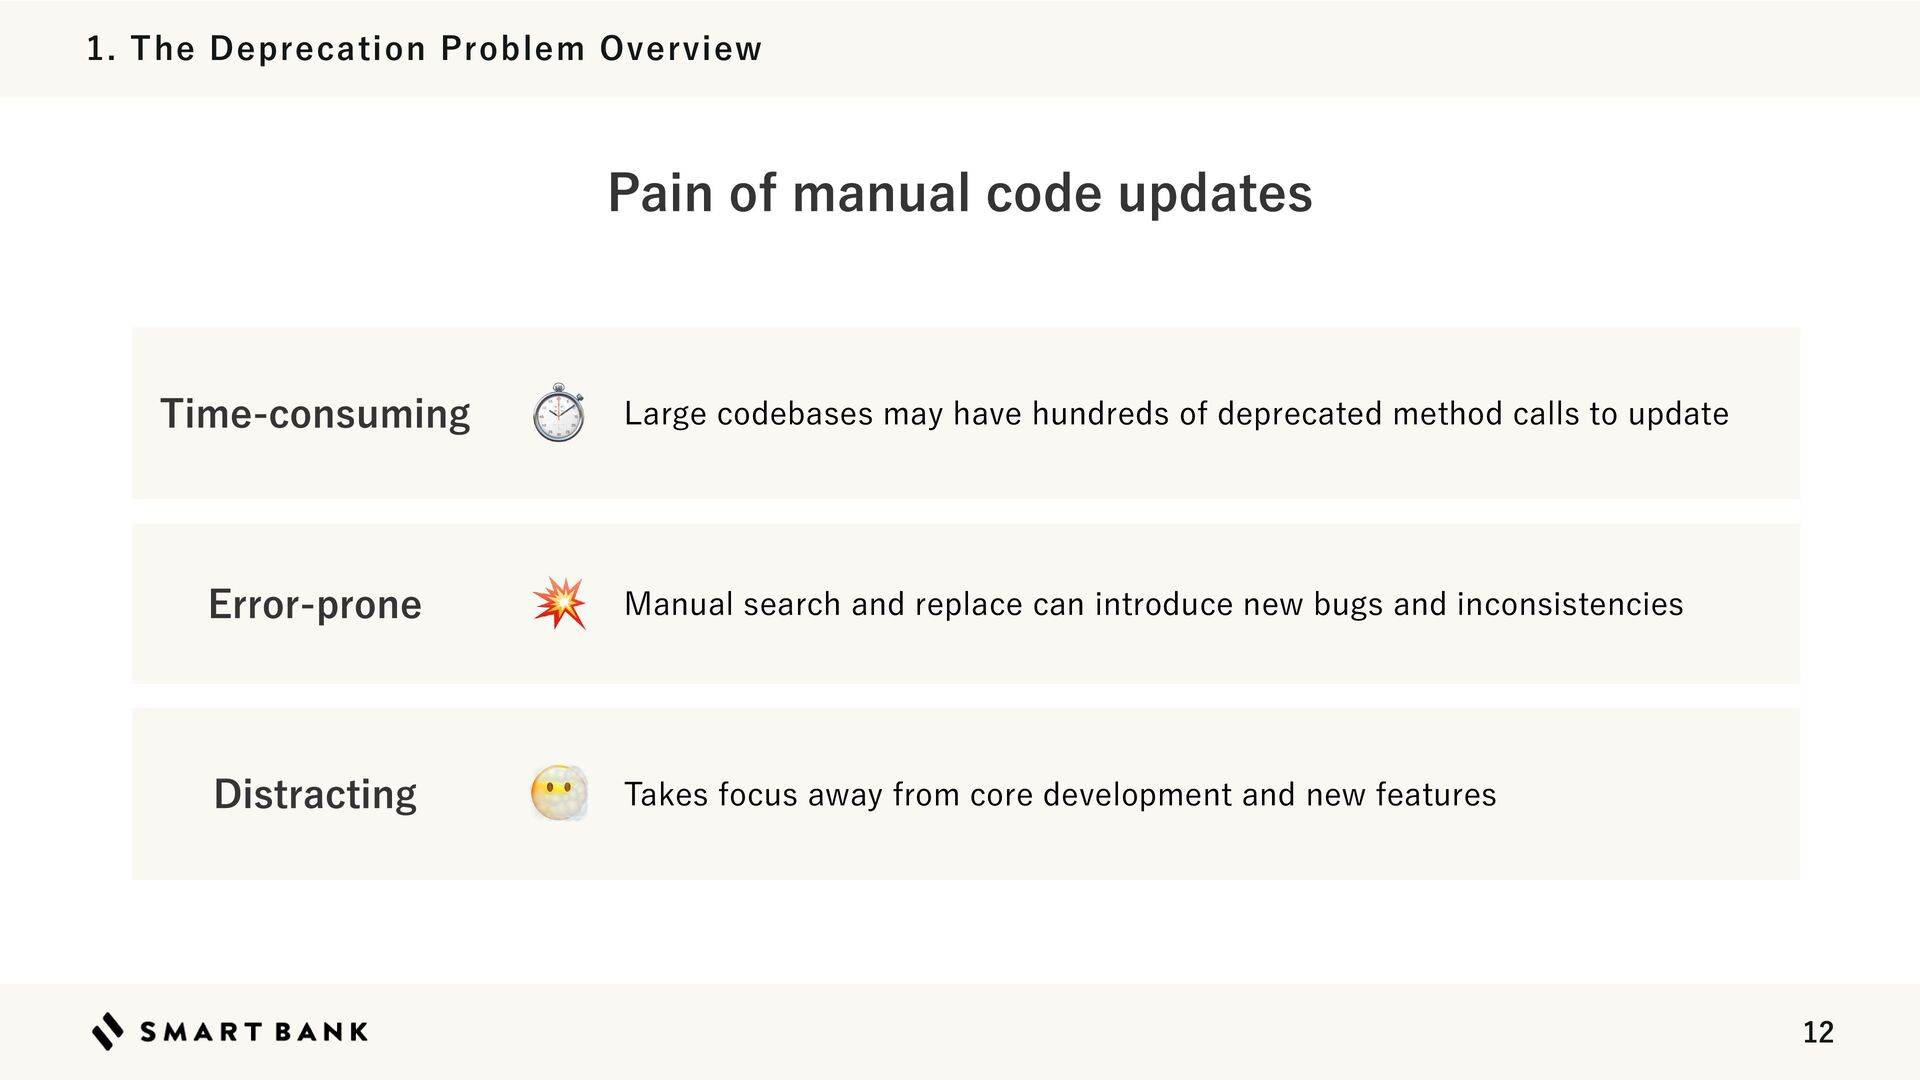Click the slide title 'Pain of manual code updates'

coord(959,193)
